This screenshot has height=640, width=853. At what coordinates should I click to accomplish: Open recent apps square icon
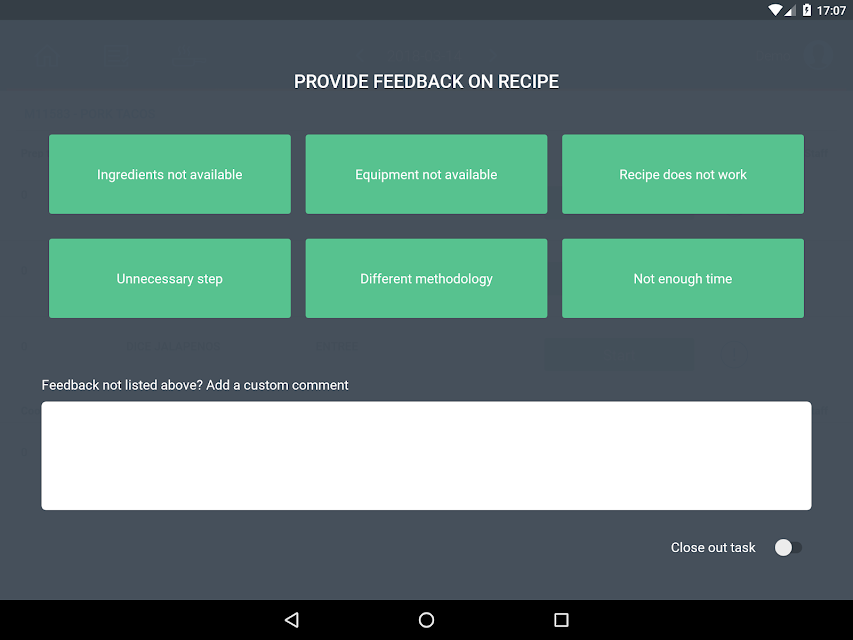(x=561, y=620)
